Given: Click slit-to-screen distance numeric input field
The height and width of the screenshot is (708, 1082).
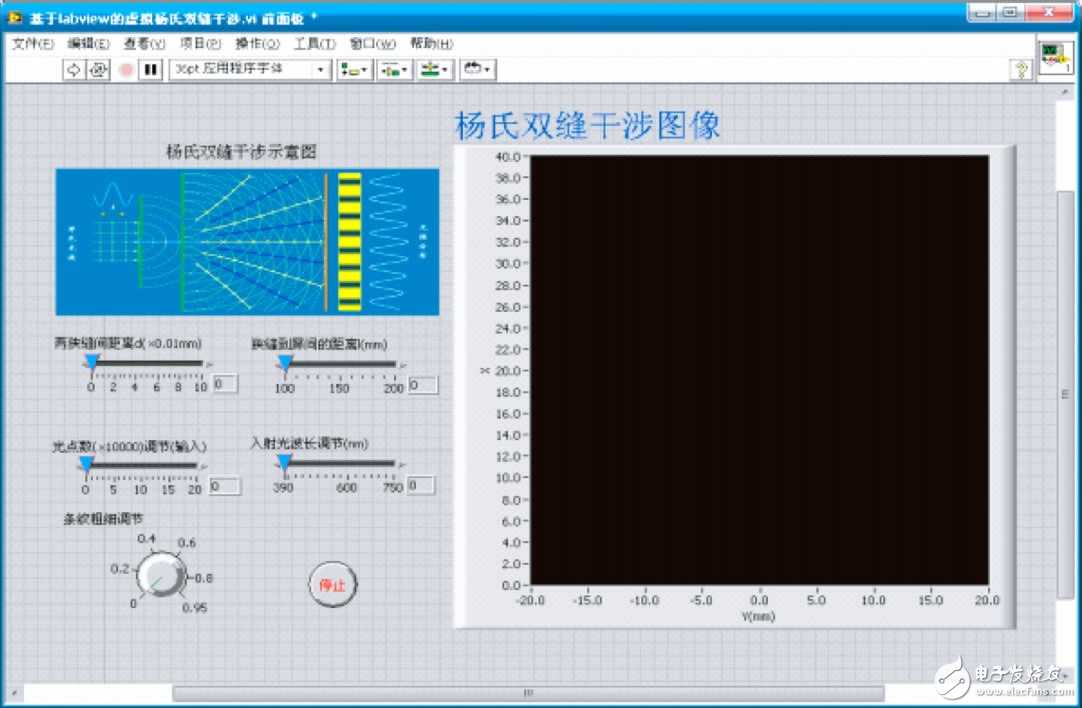Looking at the screenshot, I should [x=423, y=385].
